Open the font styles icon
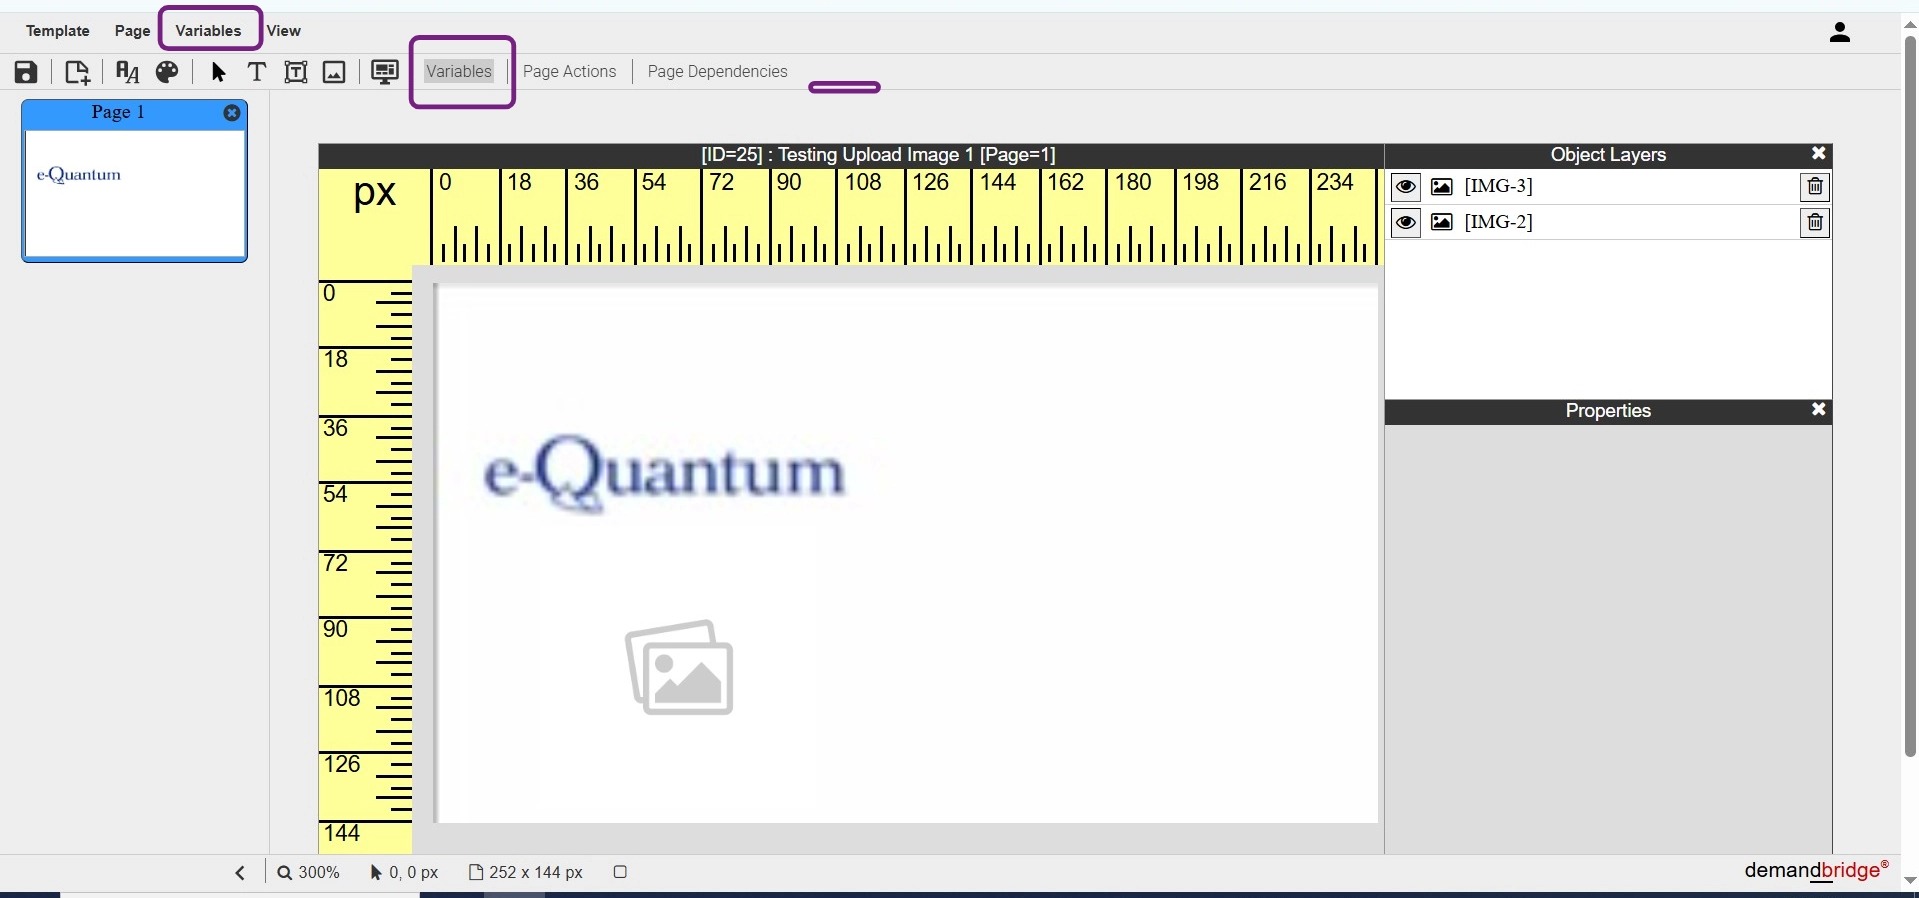This screenshot has width=1919, height=898. pyautogui.click(x=127, y=72)
